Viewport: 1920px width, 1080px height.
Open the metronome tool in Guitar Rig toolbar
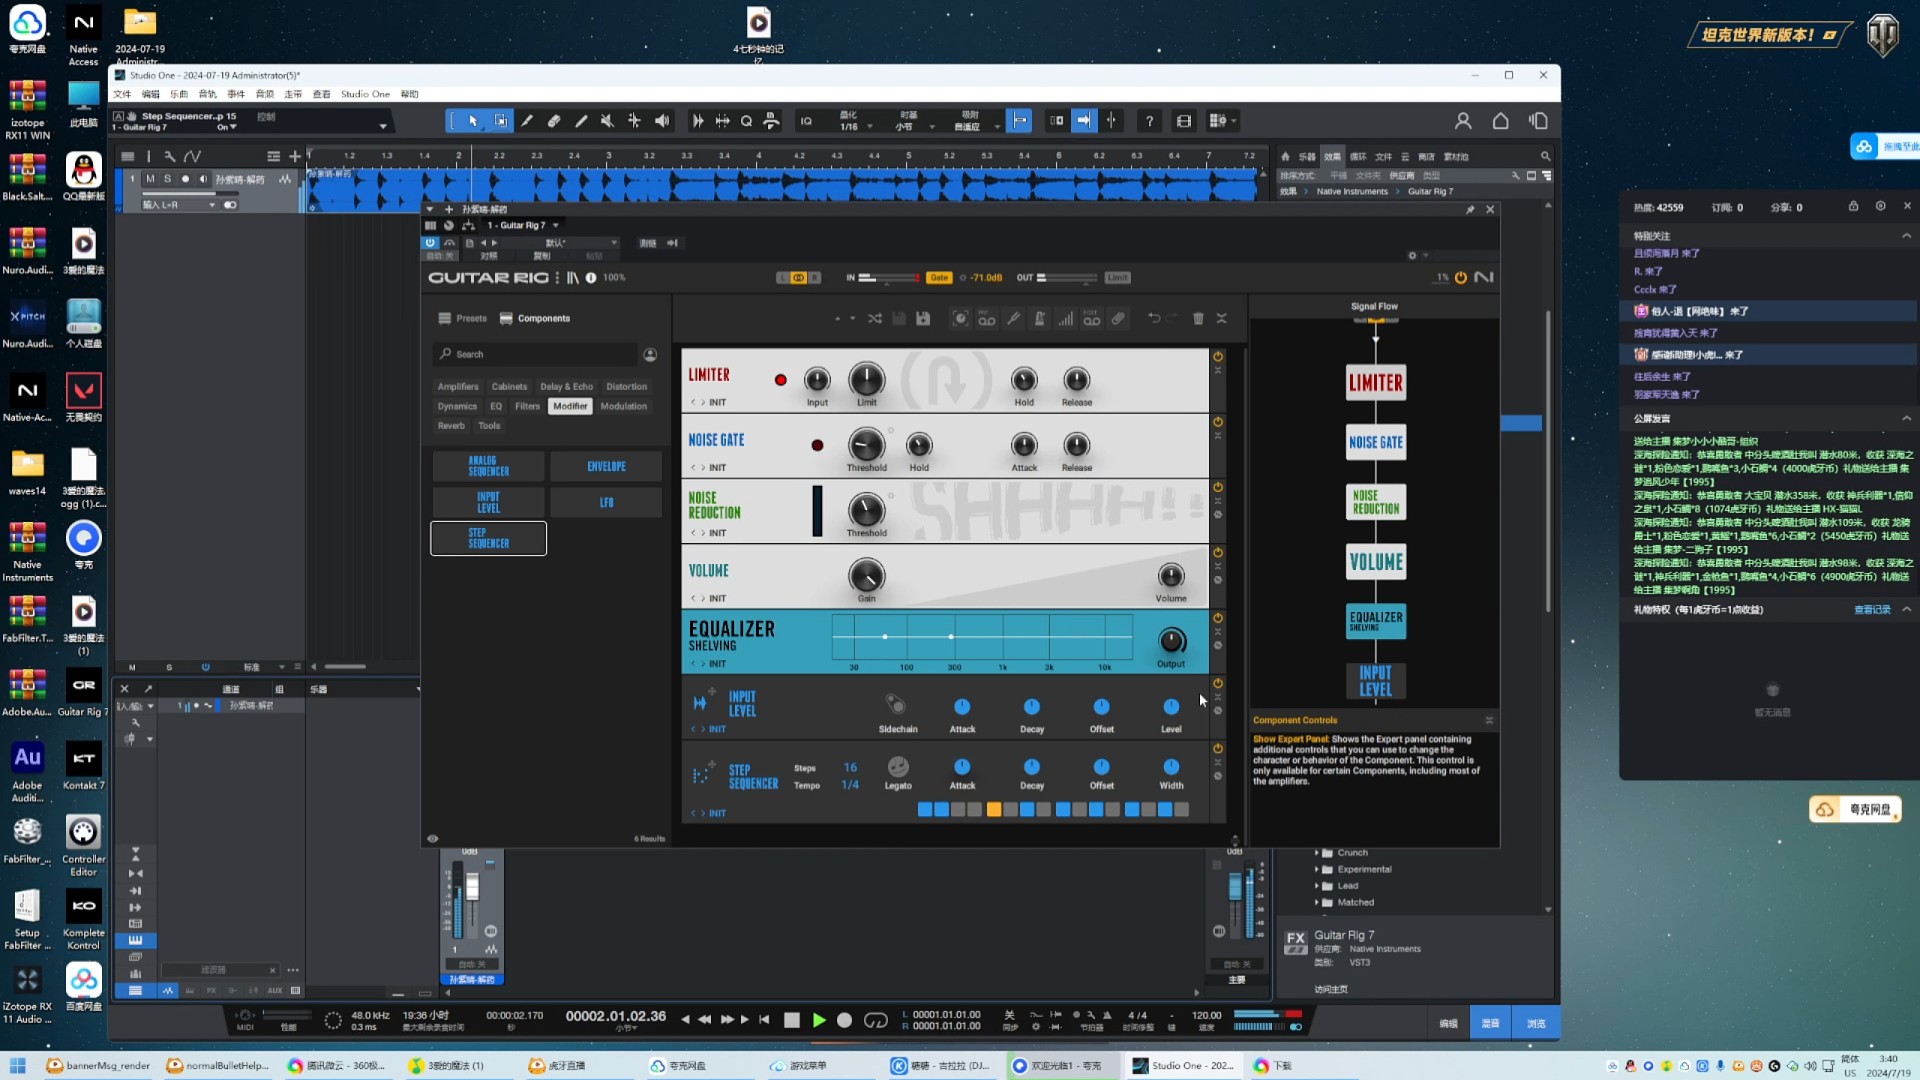coord(1040,319)
